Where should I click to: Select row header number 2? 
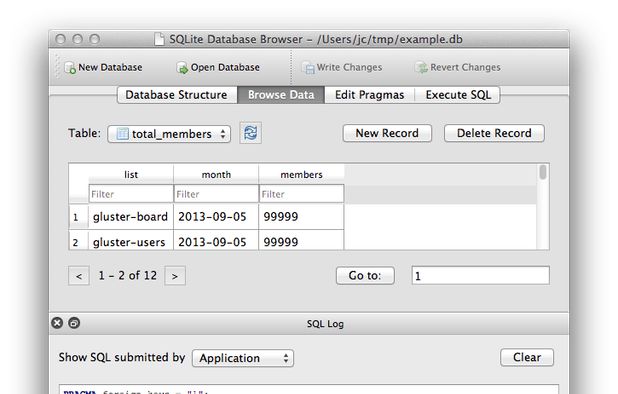[x=78, y=240]
